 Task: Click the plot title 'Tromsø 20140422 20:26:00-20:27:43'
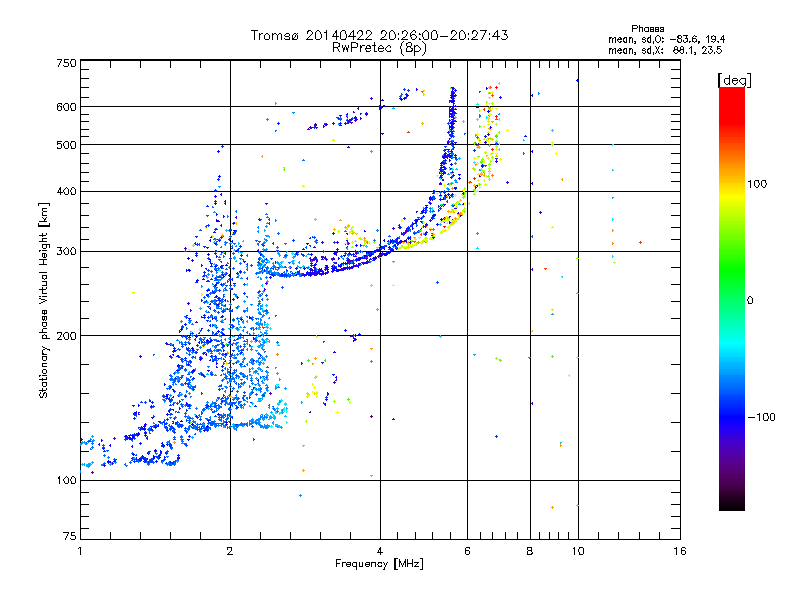(x=379, y=35)
